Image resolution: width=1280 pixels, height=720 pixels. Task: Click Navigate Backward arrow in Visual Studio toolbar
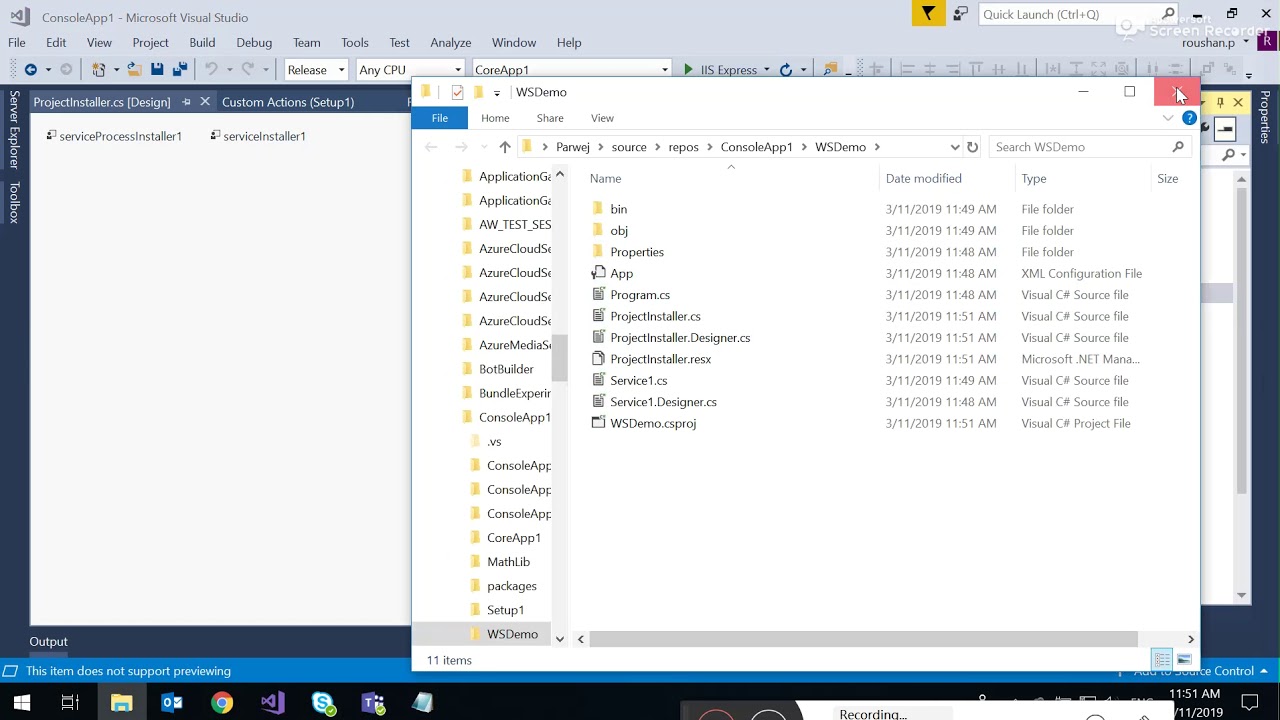tap(31, 70)
